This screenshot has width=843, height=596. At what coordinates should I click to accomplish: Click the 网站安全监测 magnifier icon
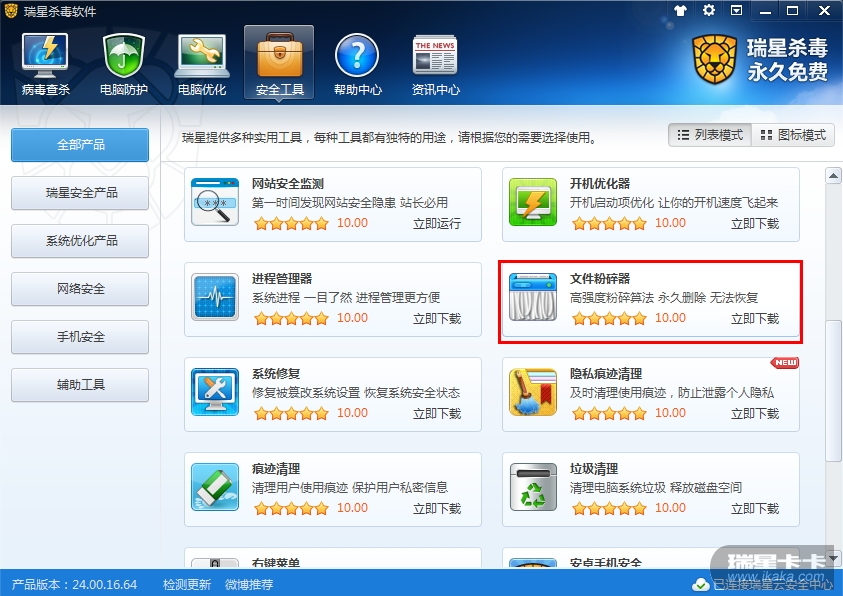click(215, 202)
